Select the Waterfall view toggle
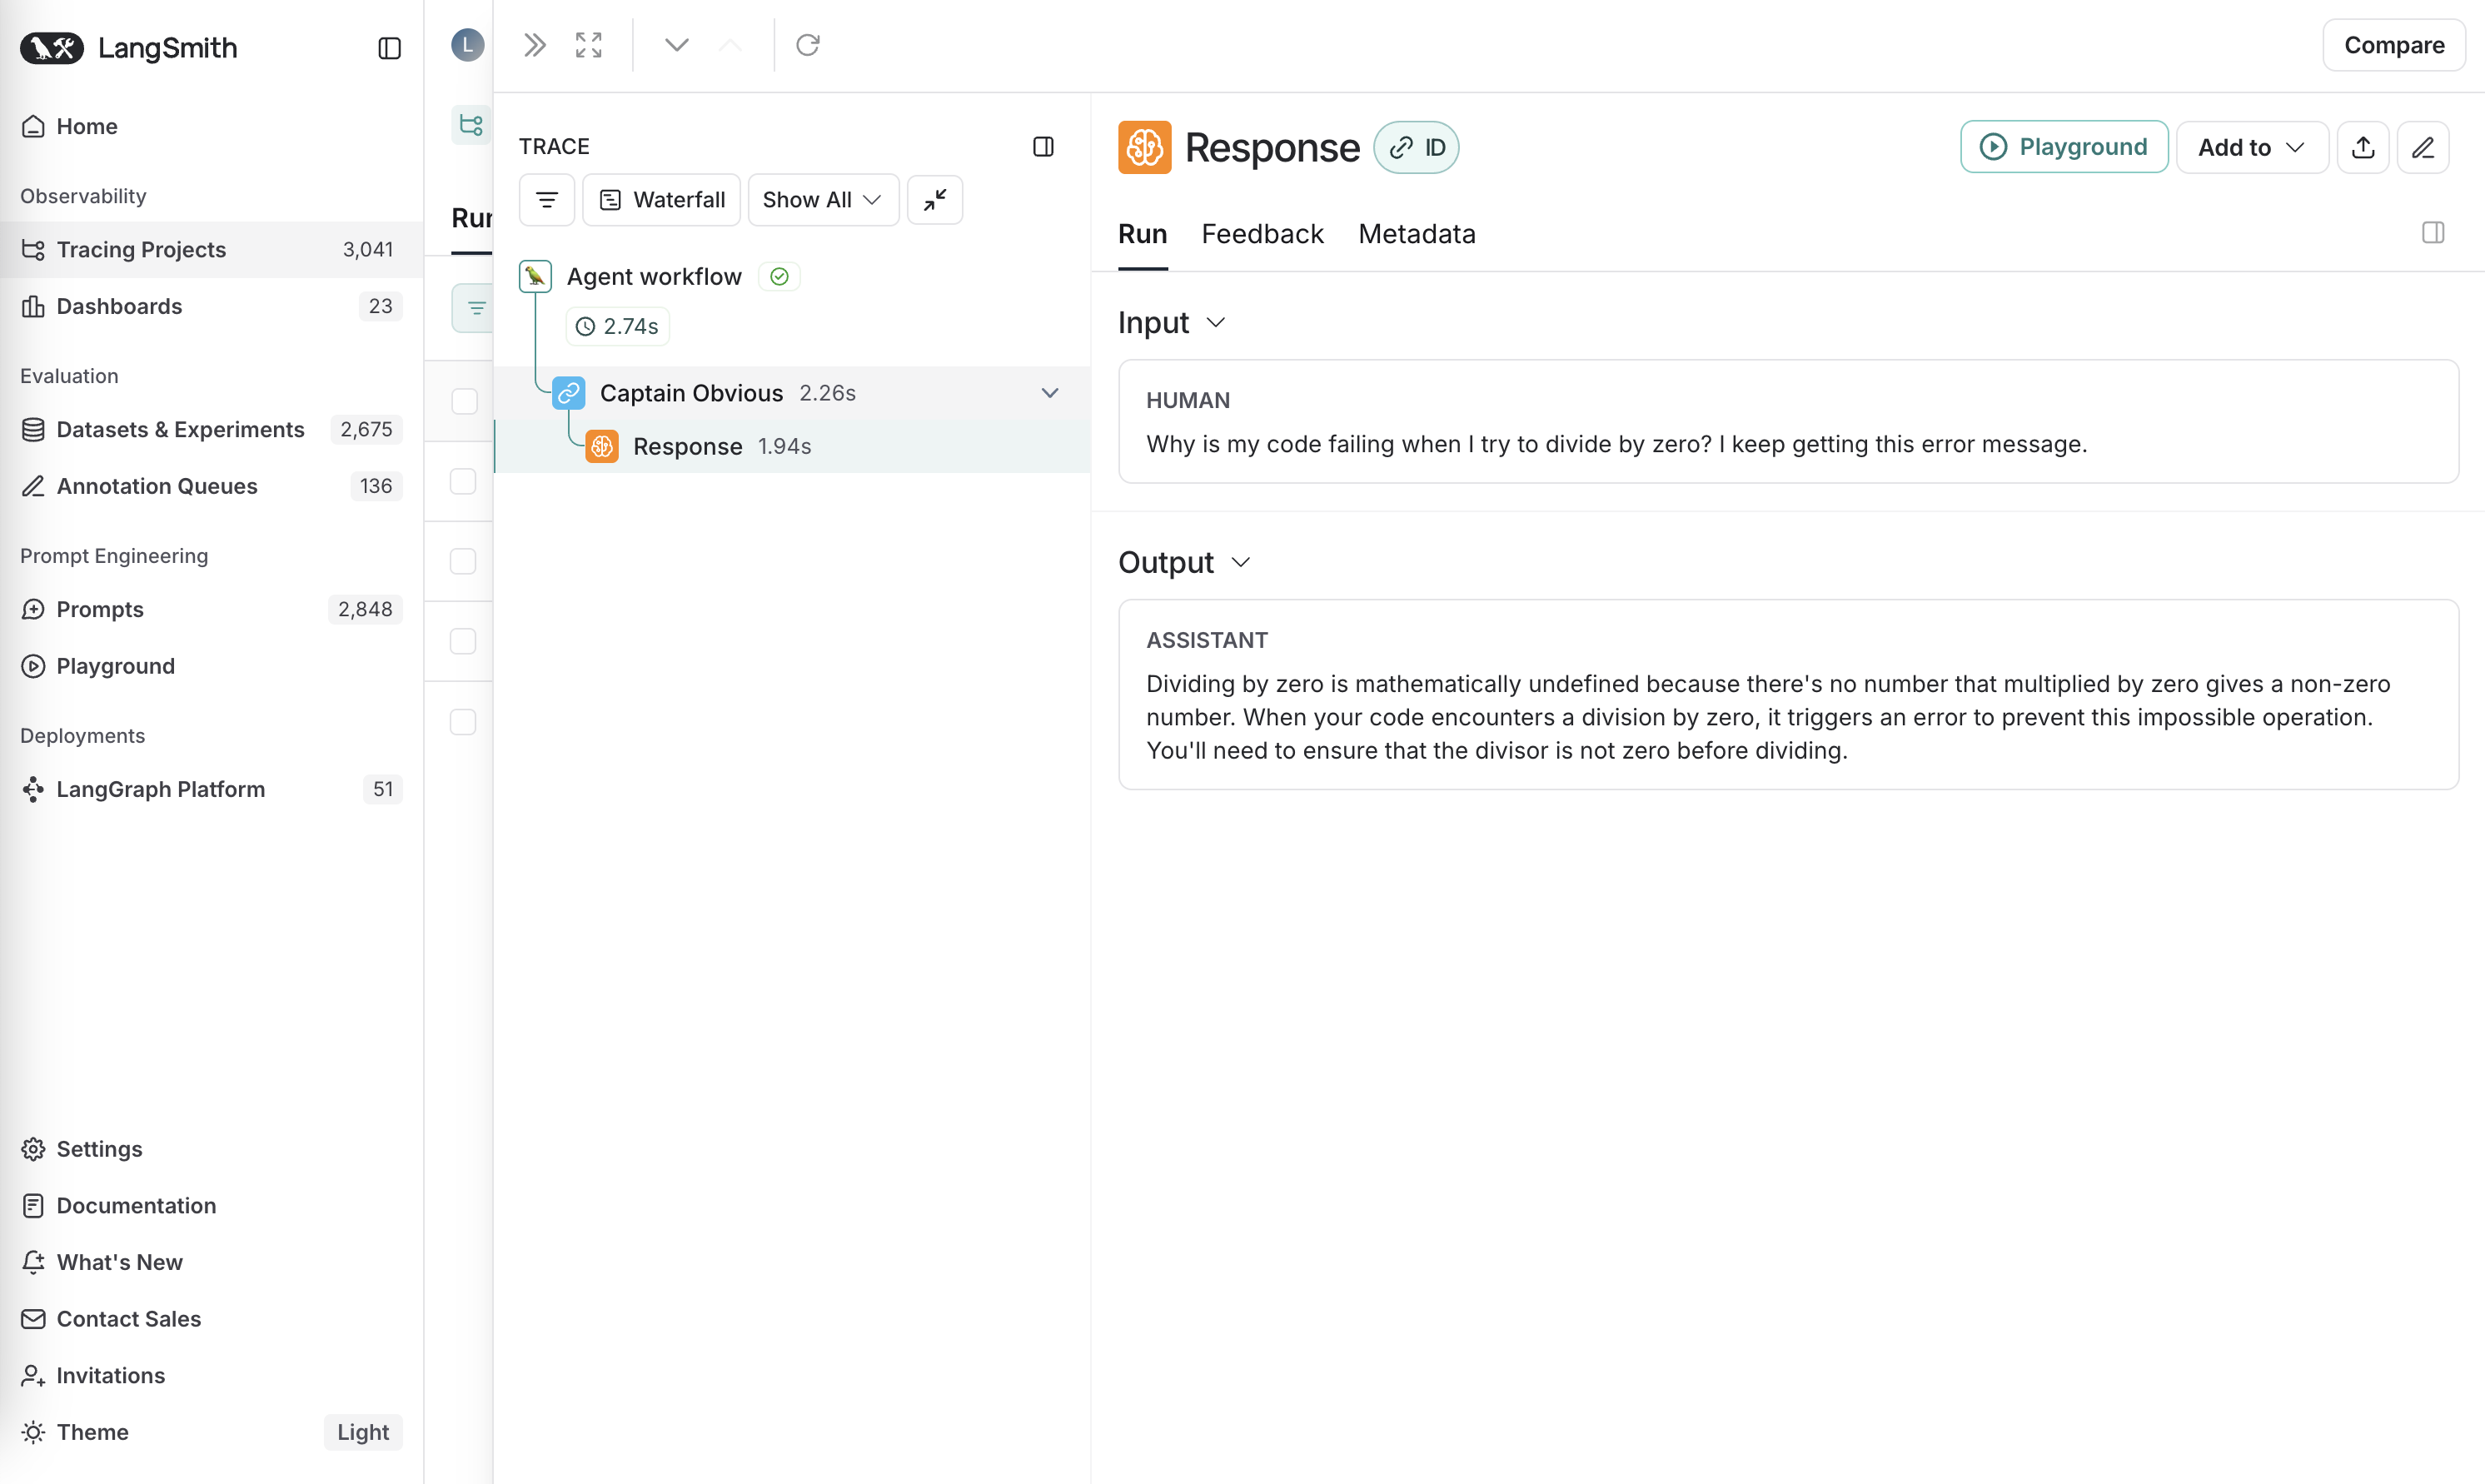This screenshot has height=1484, width=2485. coord(662,200)
